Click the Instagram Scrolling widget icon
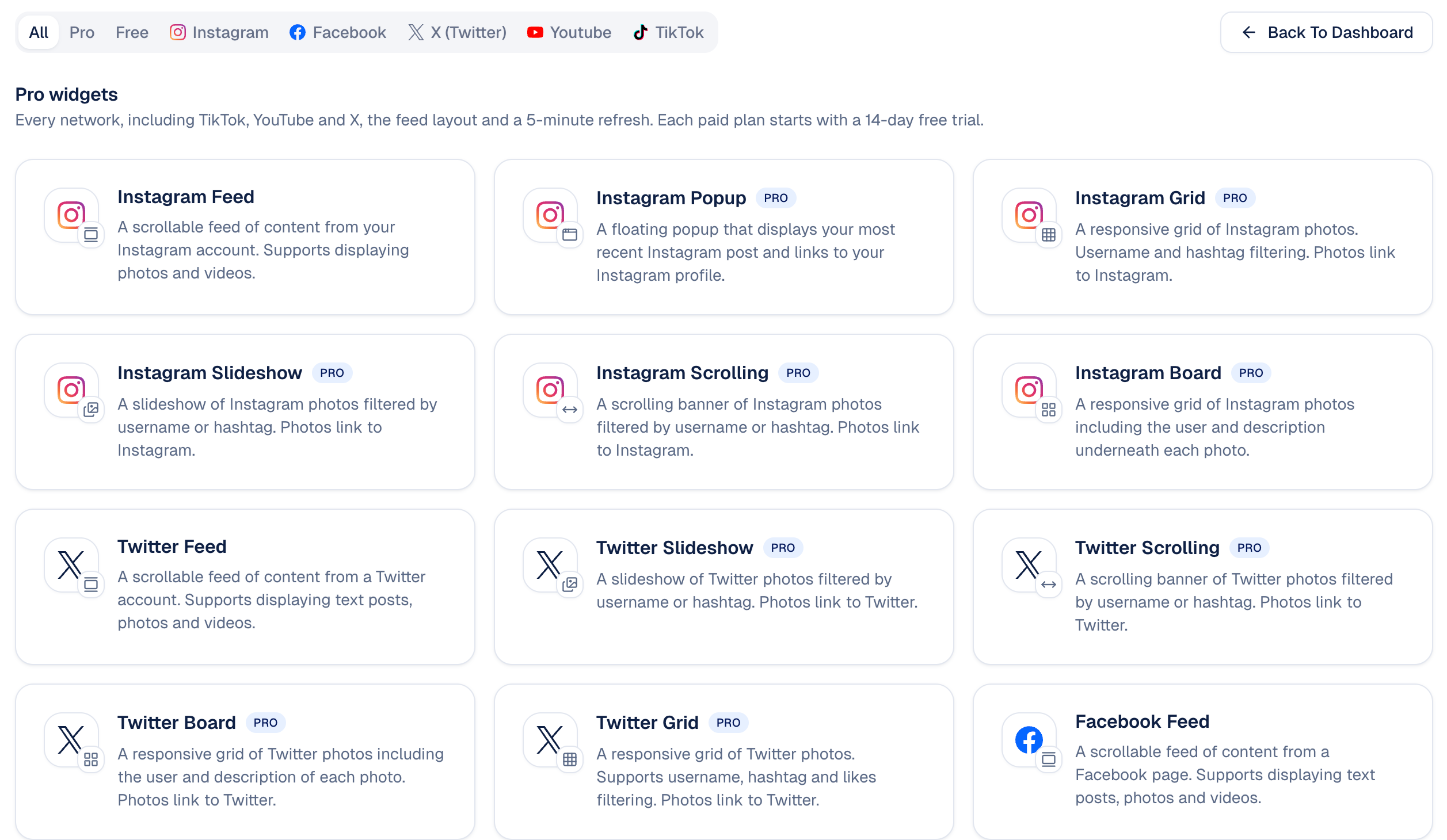This screenshot has width=1447, height=840. click(550, 390)
